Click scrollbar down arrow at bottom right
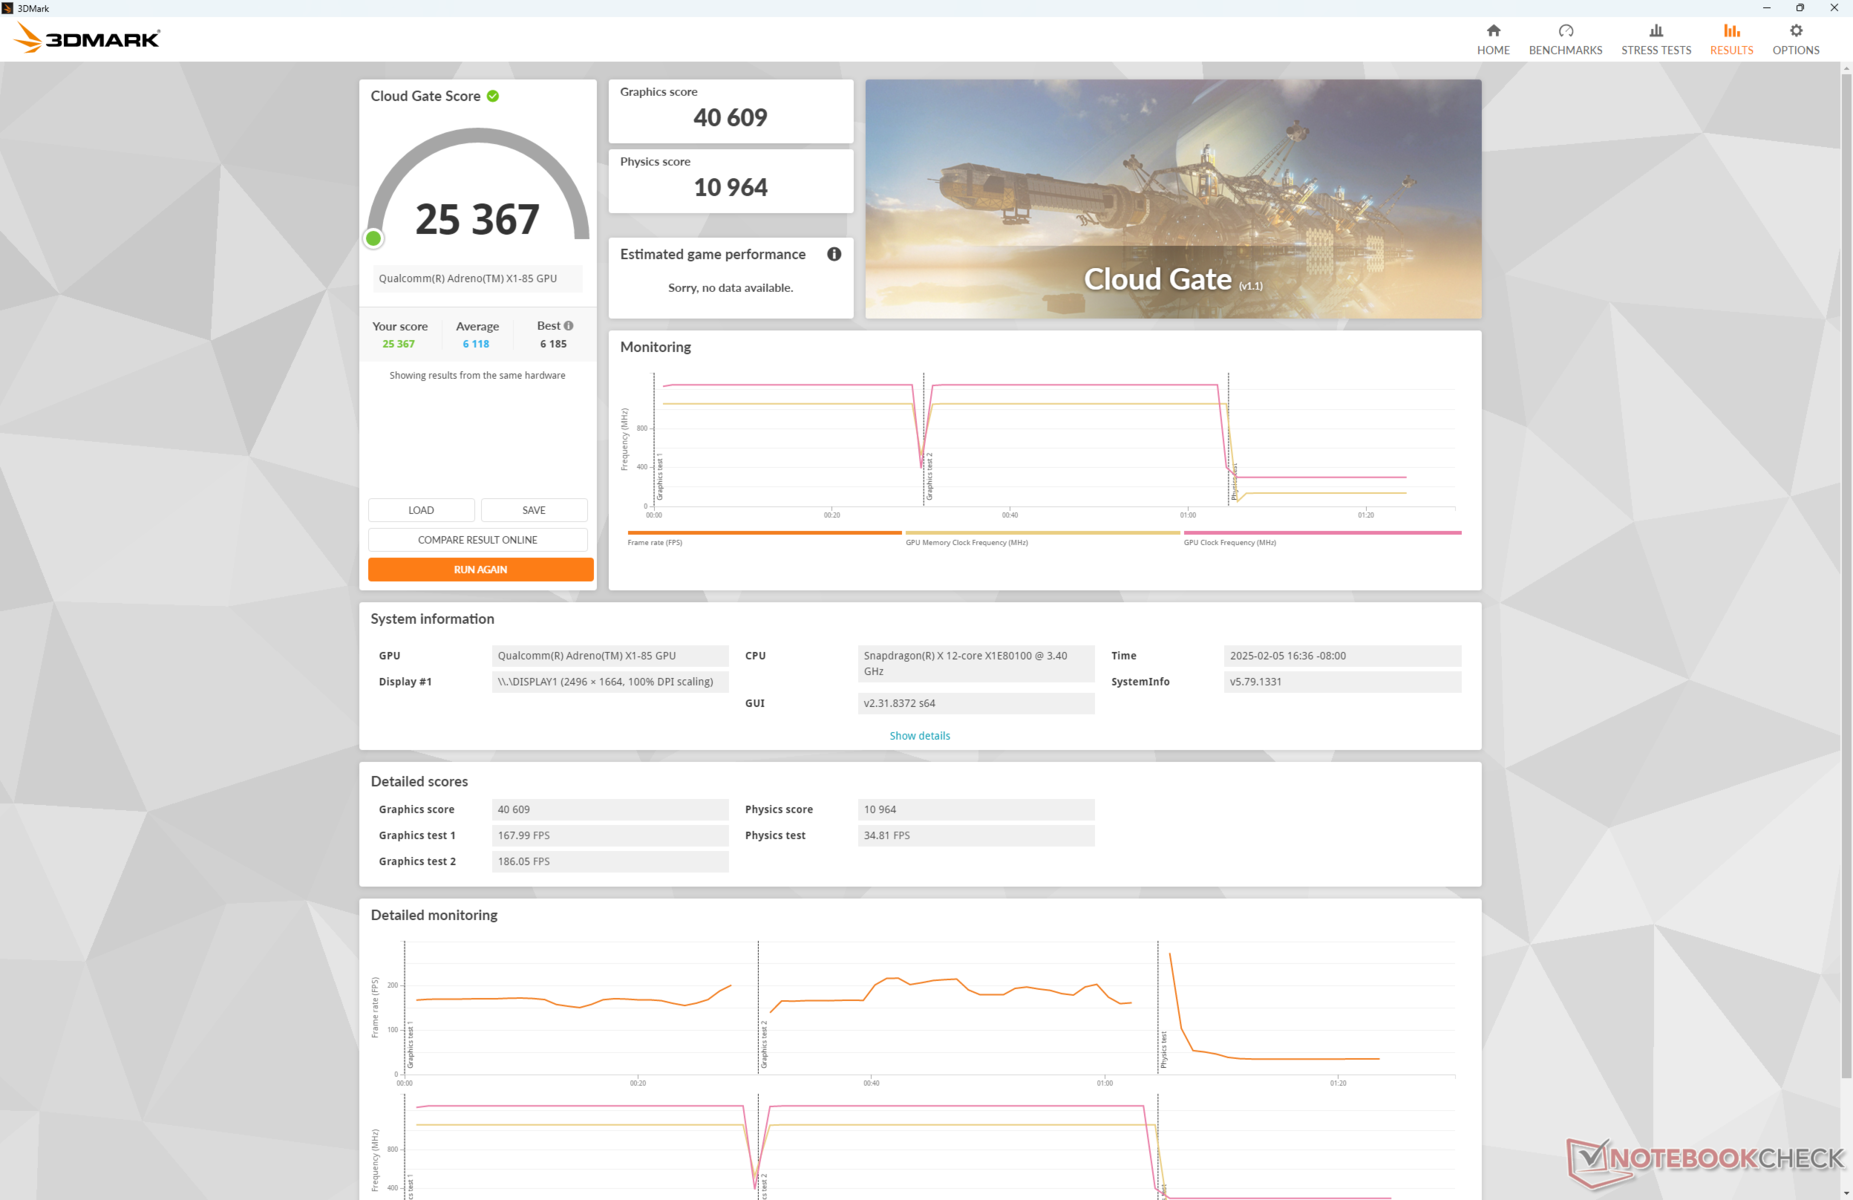Image resolution: width=1853 pixels, height=1200 pixels. (x=1846, y=1192)
